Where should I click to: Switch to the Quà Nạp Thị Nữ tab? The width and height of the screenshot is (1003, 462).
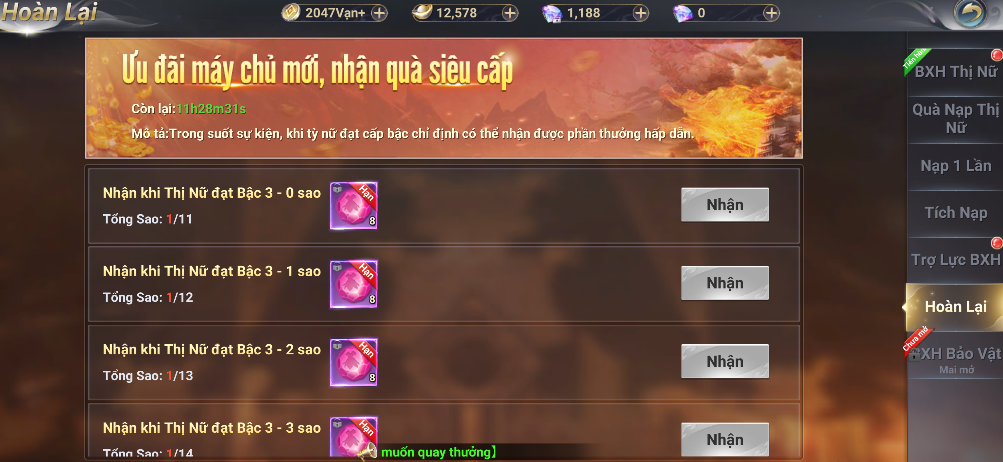coord(955,119)
